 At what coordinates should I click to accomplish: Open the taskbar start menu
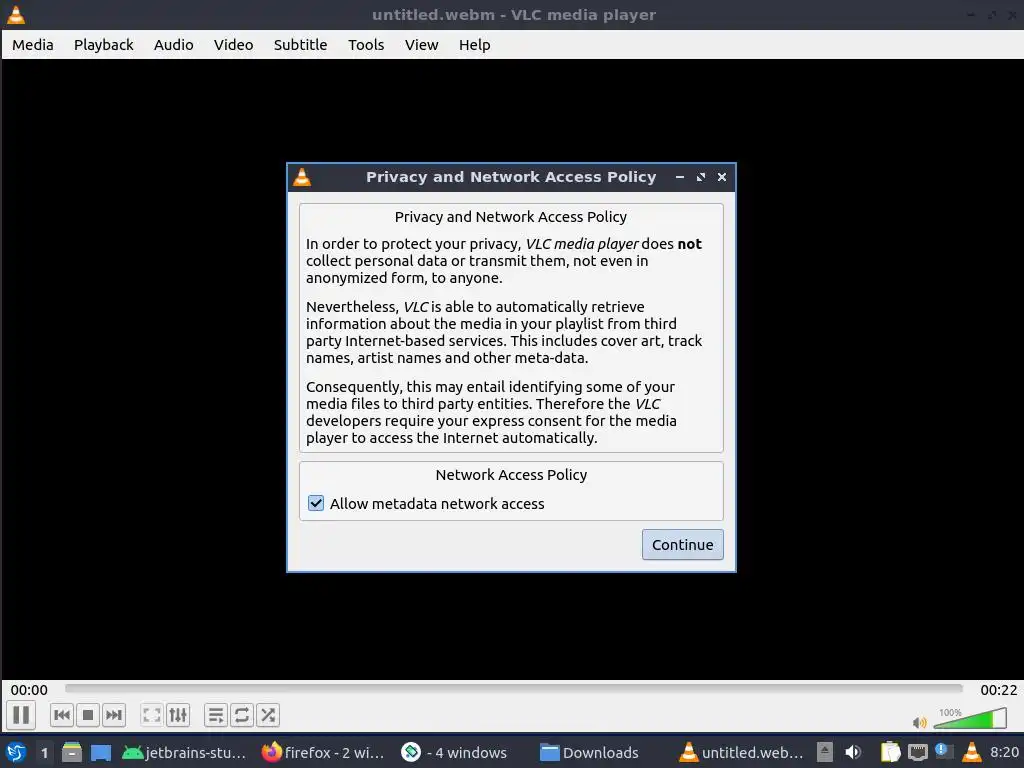point(16,752)
